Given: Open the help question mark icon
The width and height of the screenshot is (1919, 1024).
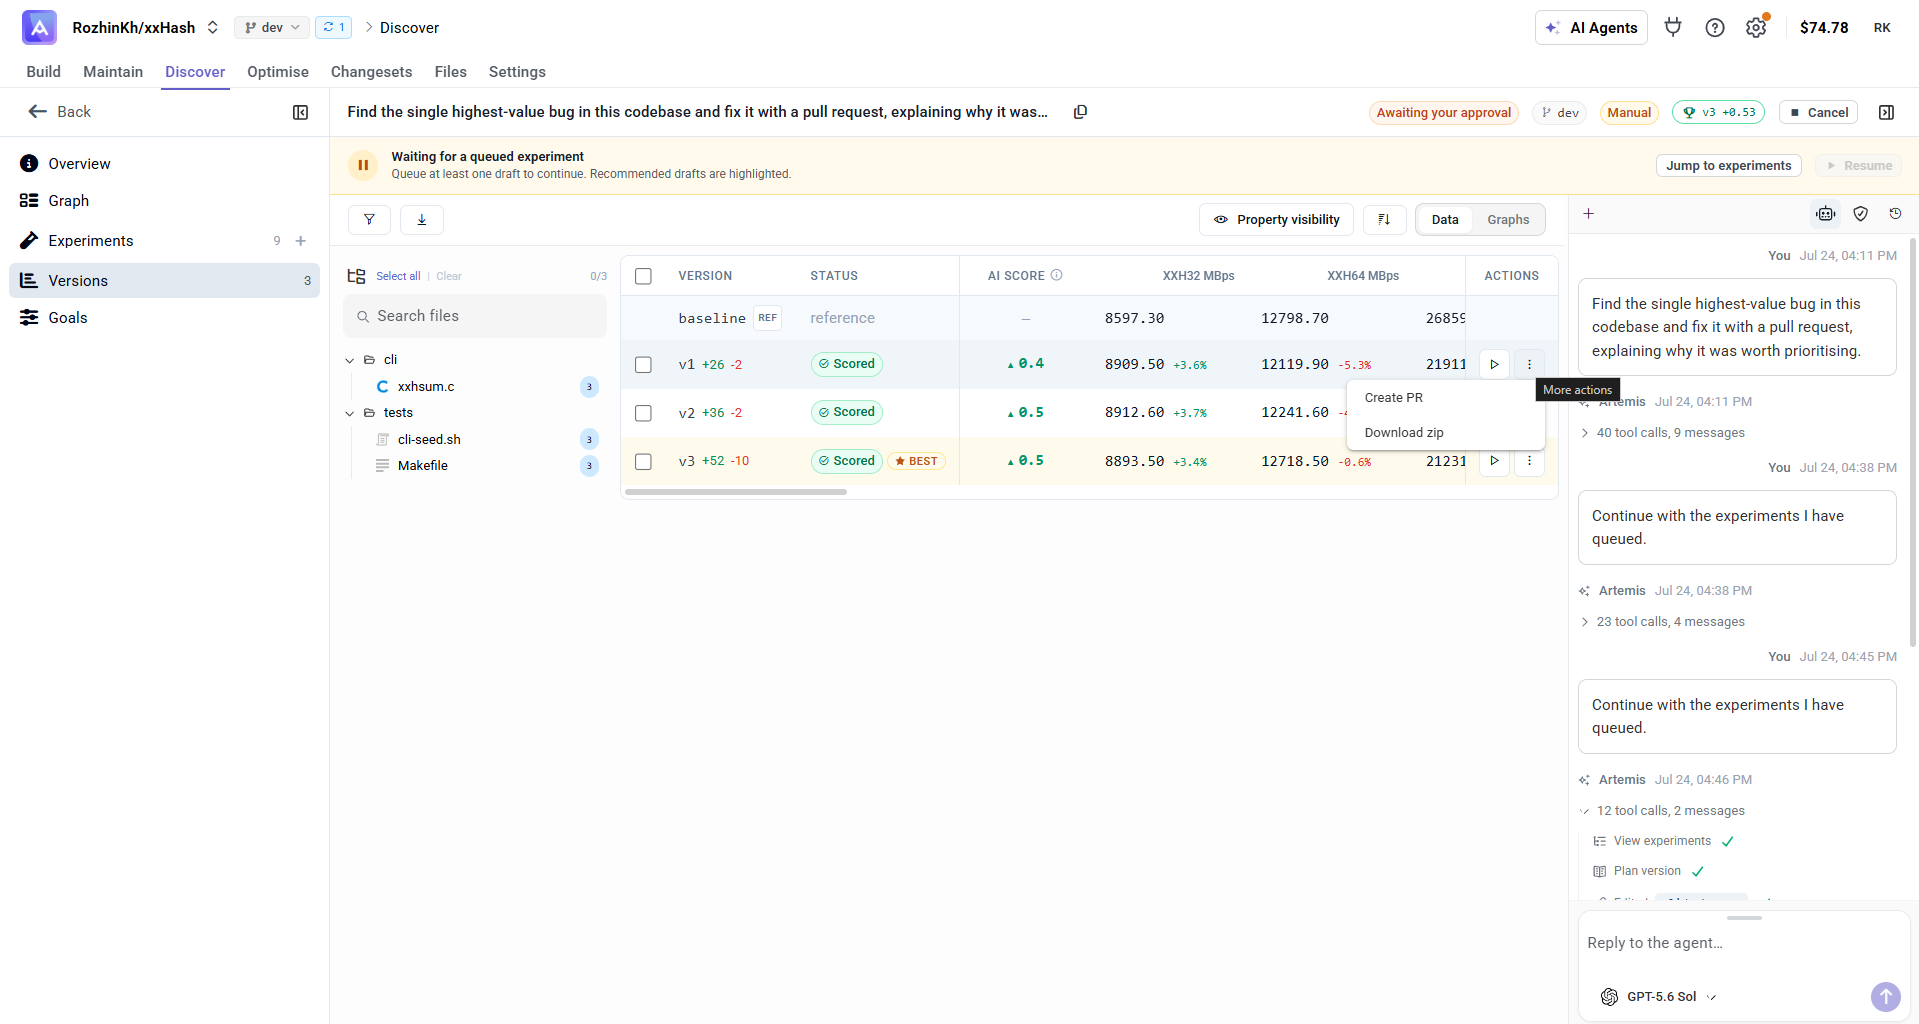Looking at the screenshot, I should pos(1715,28).
